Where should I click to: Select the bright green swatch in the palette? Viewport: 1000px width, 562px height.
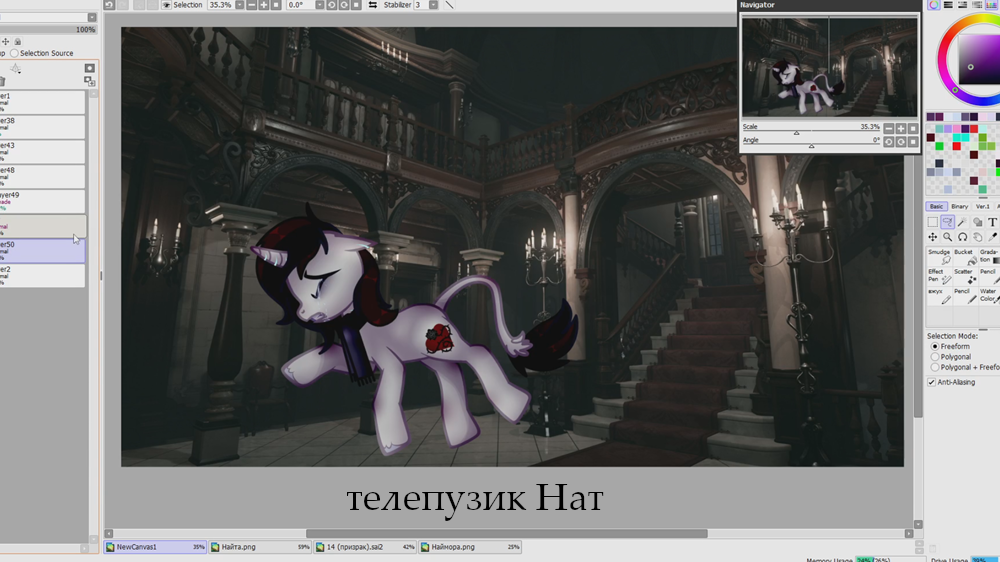(939, 147)
